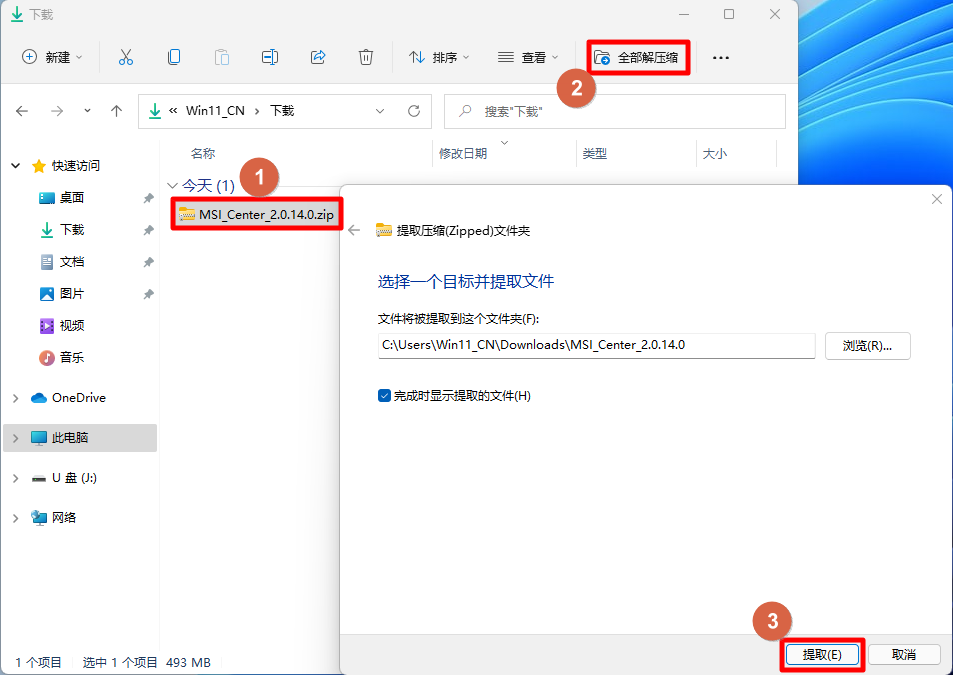Toggle the 完成时显示提取的文件 checkbox
Image resolution: width=953 pixels, height=675 pixels.
coord(384,396)
